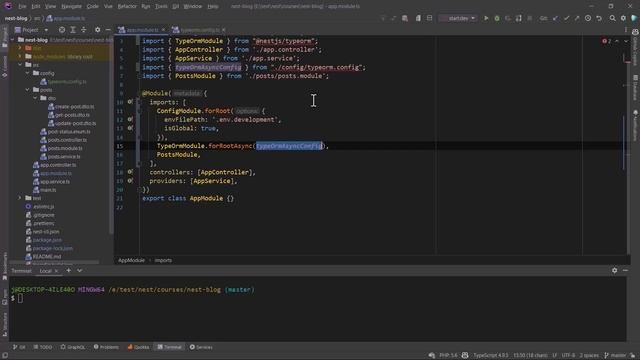The width and height of the screenshot is (640, 360).
Task: Collapse the nest-blog root folder
Action: [x=13, y=40]
